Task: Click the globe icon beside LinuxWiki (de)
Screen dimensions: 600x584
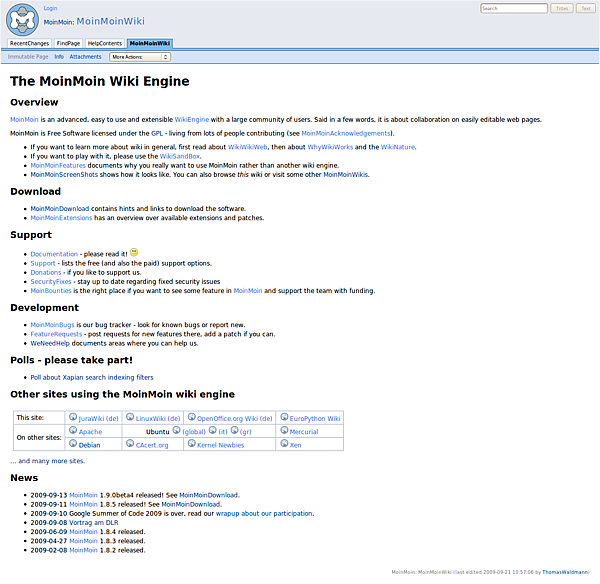Action: 128,418
